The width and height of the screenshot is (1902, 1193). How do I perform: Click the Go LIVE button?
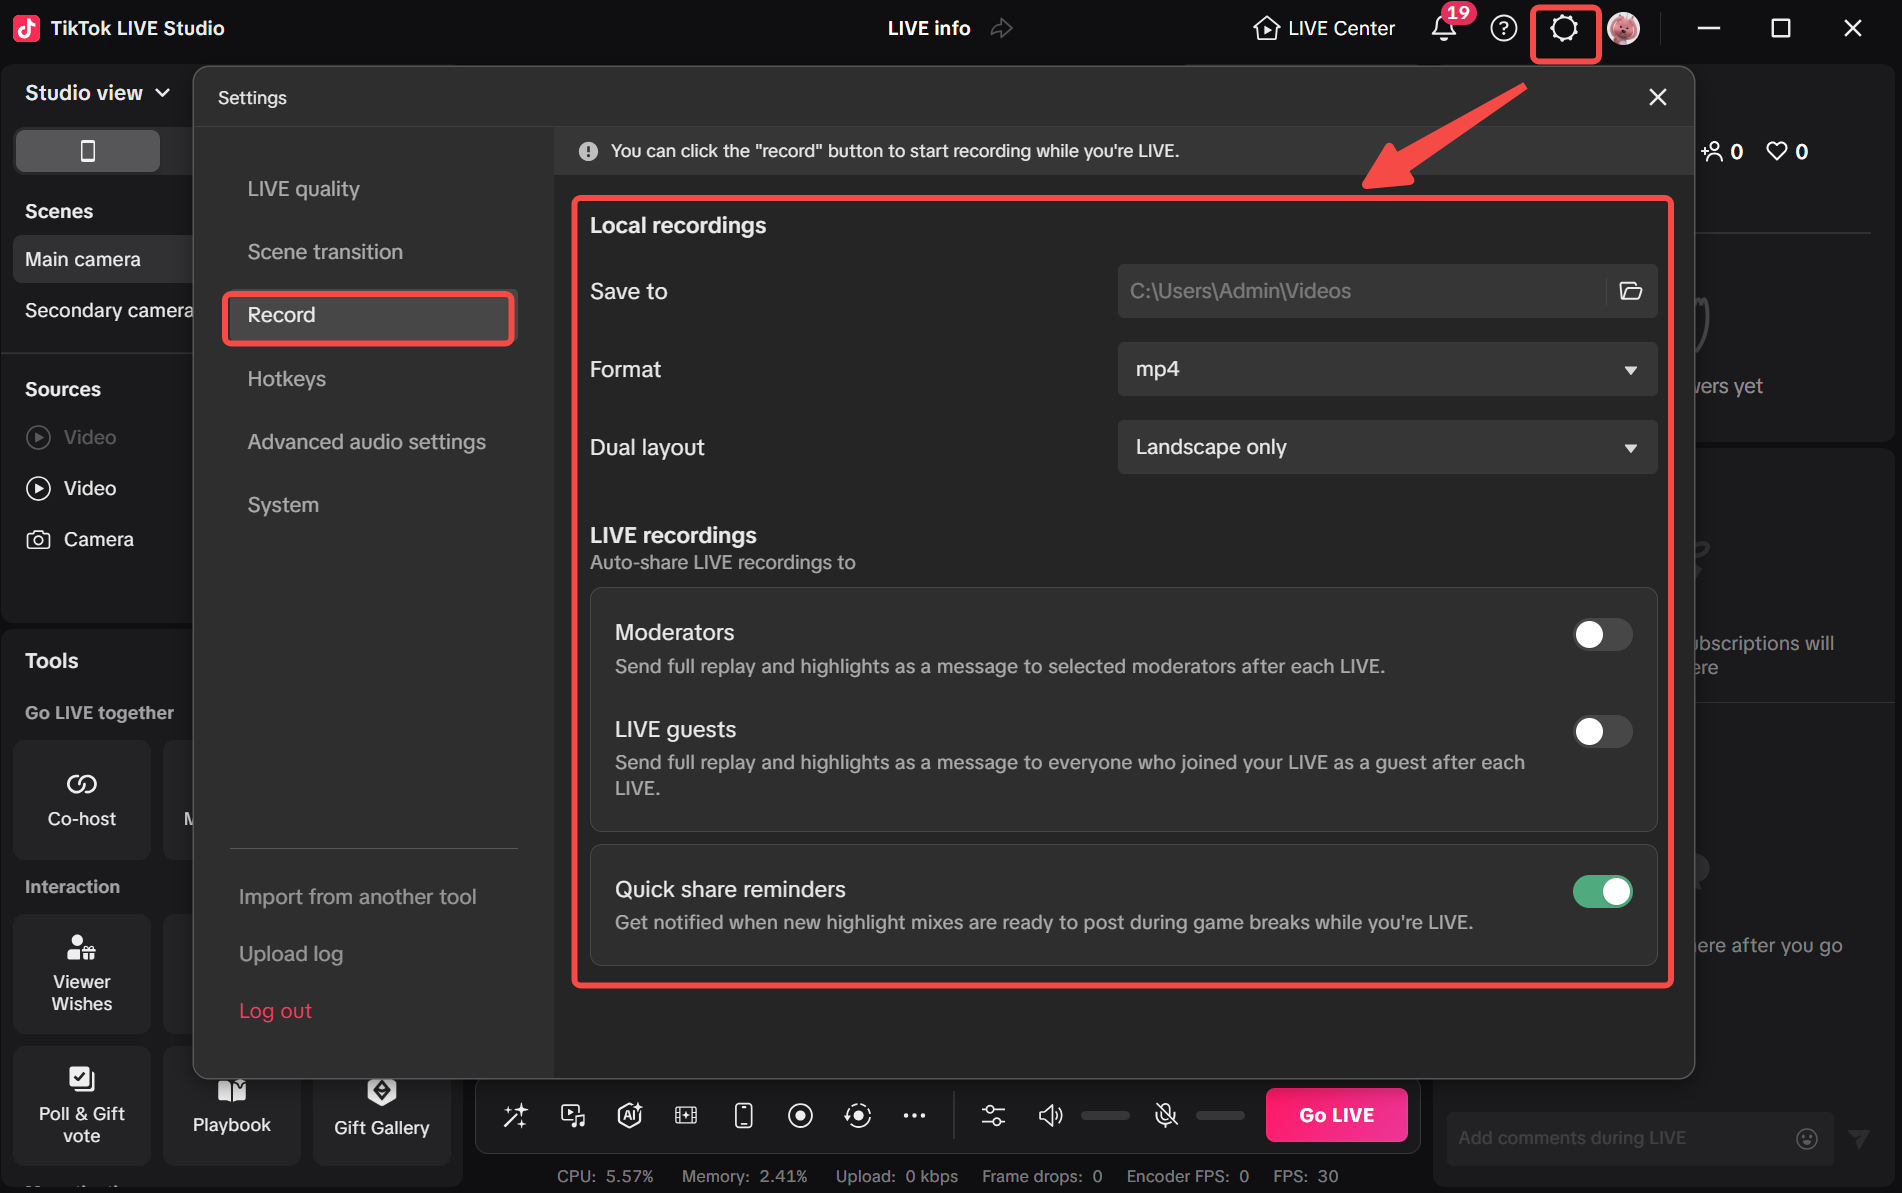pos(1336,1114)
